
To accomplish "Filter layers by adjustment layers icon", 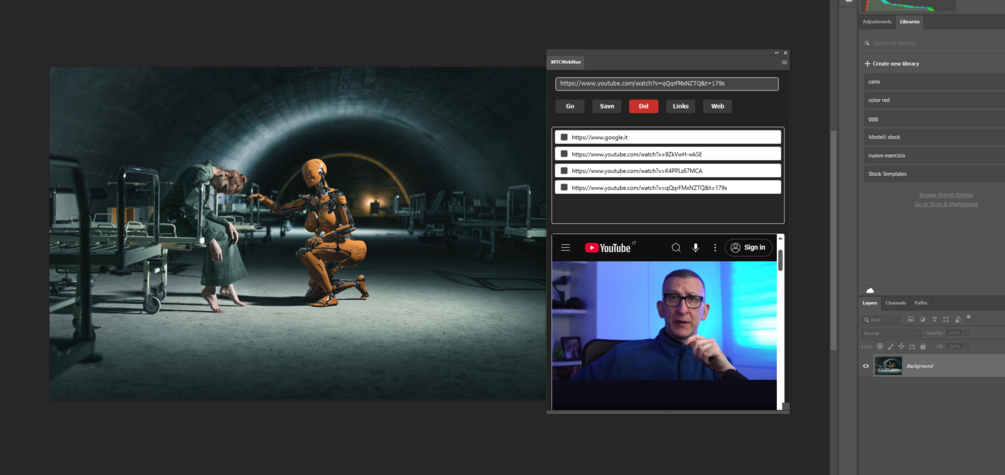I will click(922, 319).
